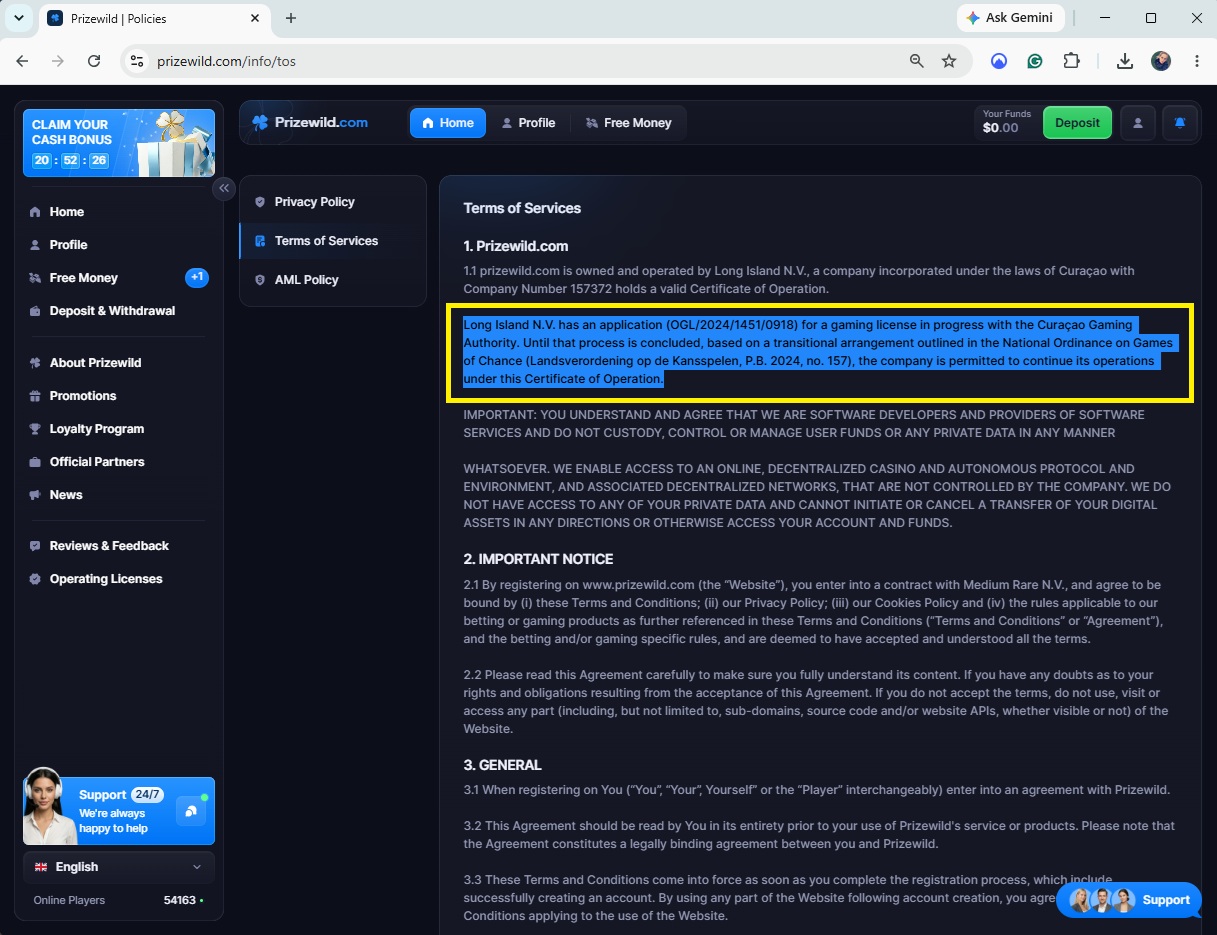Open the Home tab in top navigation

(448, 123)
